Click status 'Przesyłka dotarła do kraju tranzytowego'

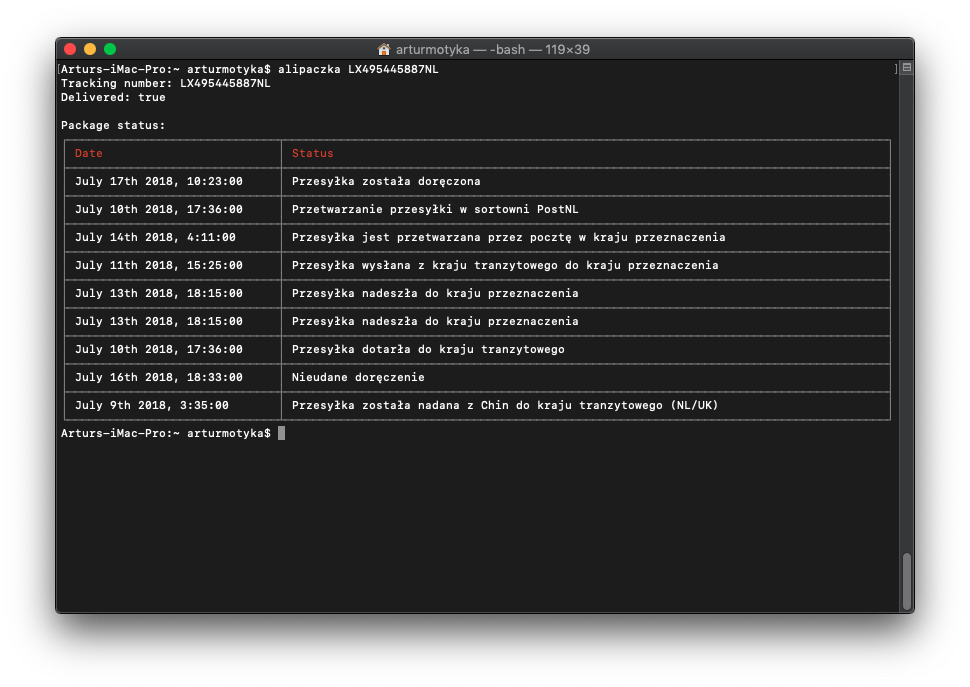tap(428, 349)
